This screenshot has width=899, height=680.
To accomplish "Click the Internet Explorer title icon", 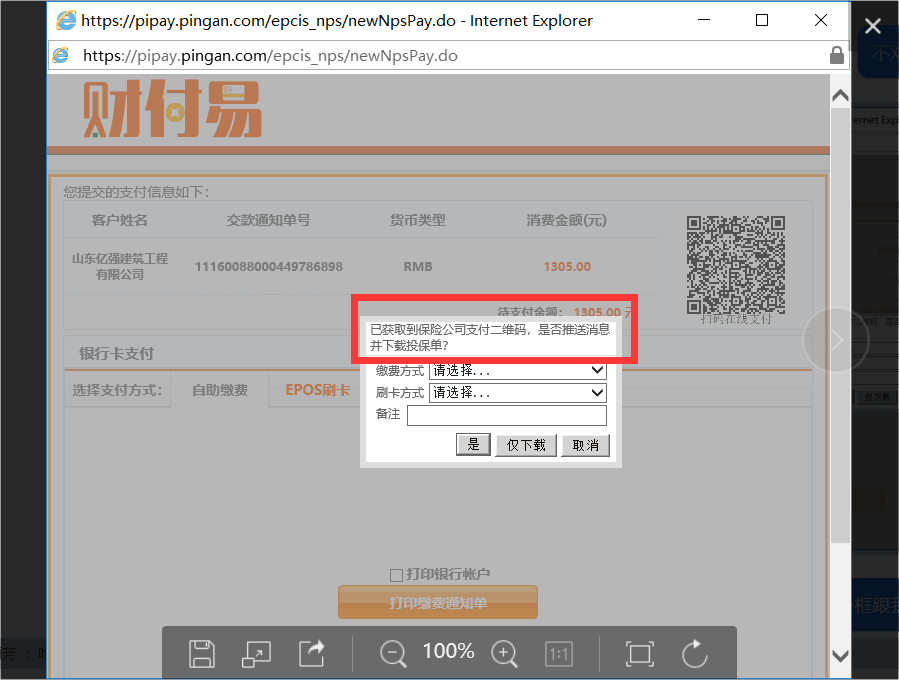I will coord(66,21).
